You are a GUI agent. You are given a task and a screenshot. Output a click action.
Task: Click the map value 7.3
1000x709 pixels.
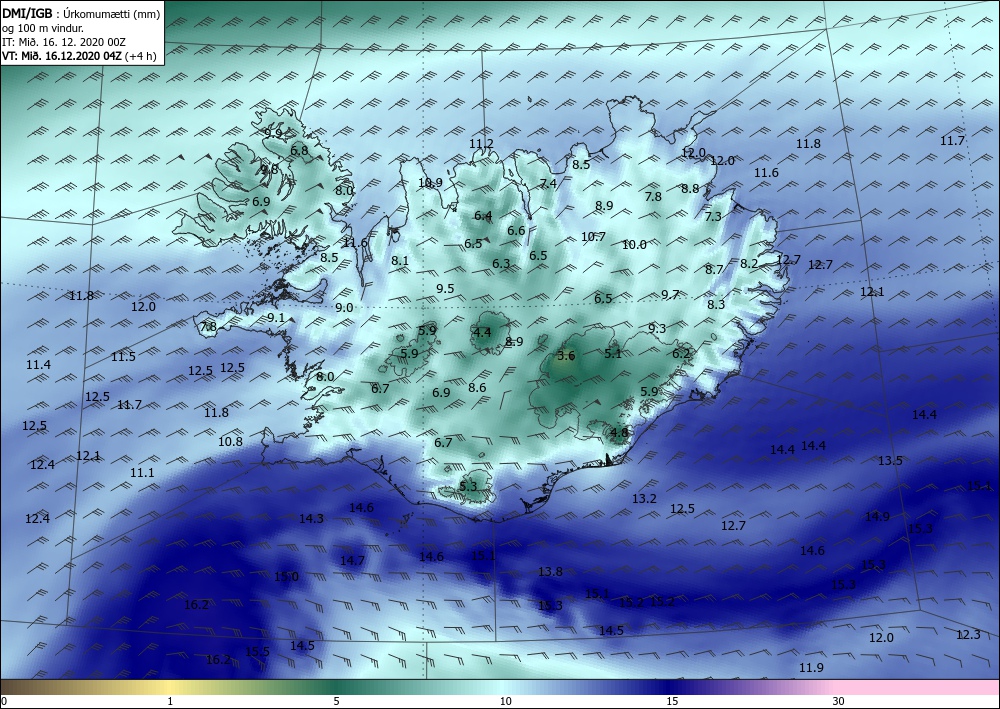pos(713,216)
